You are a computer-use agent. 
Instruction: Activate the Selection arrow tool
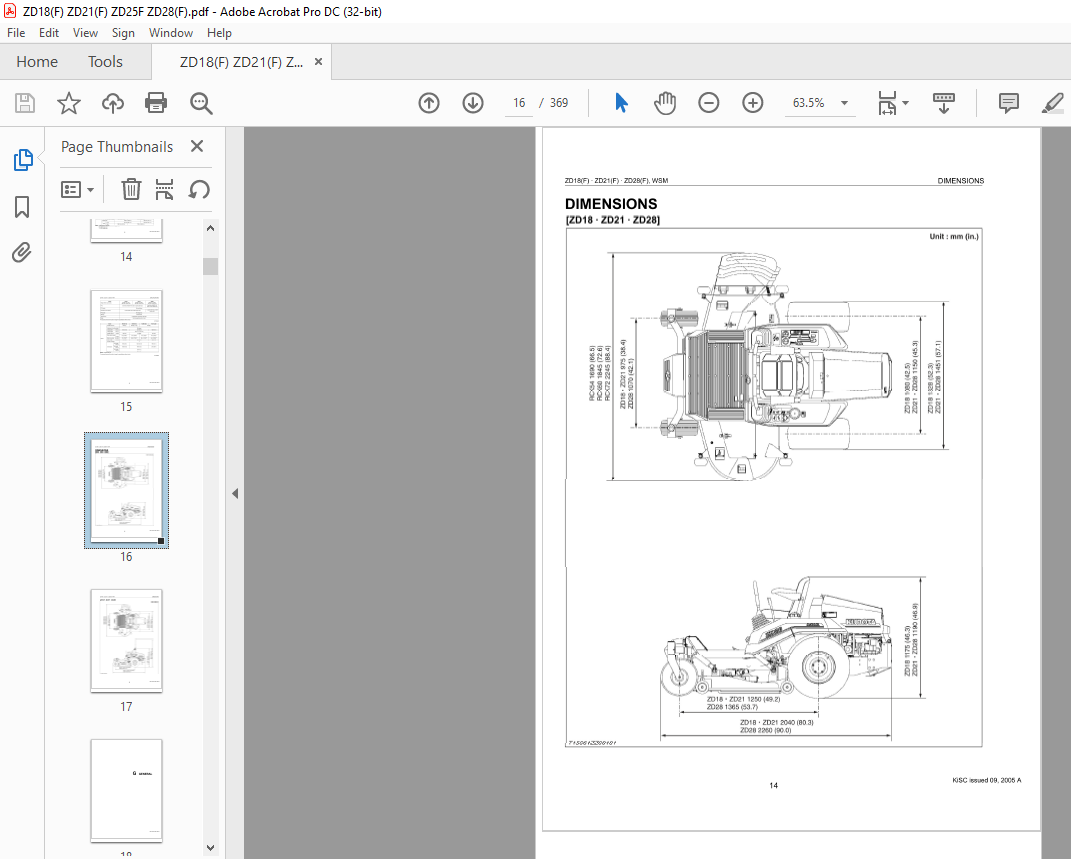click(621, 103)
